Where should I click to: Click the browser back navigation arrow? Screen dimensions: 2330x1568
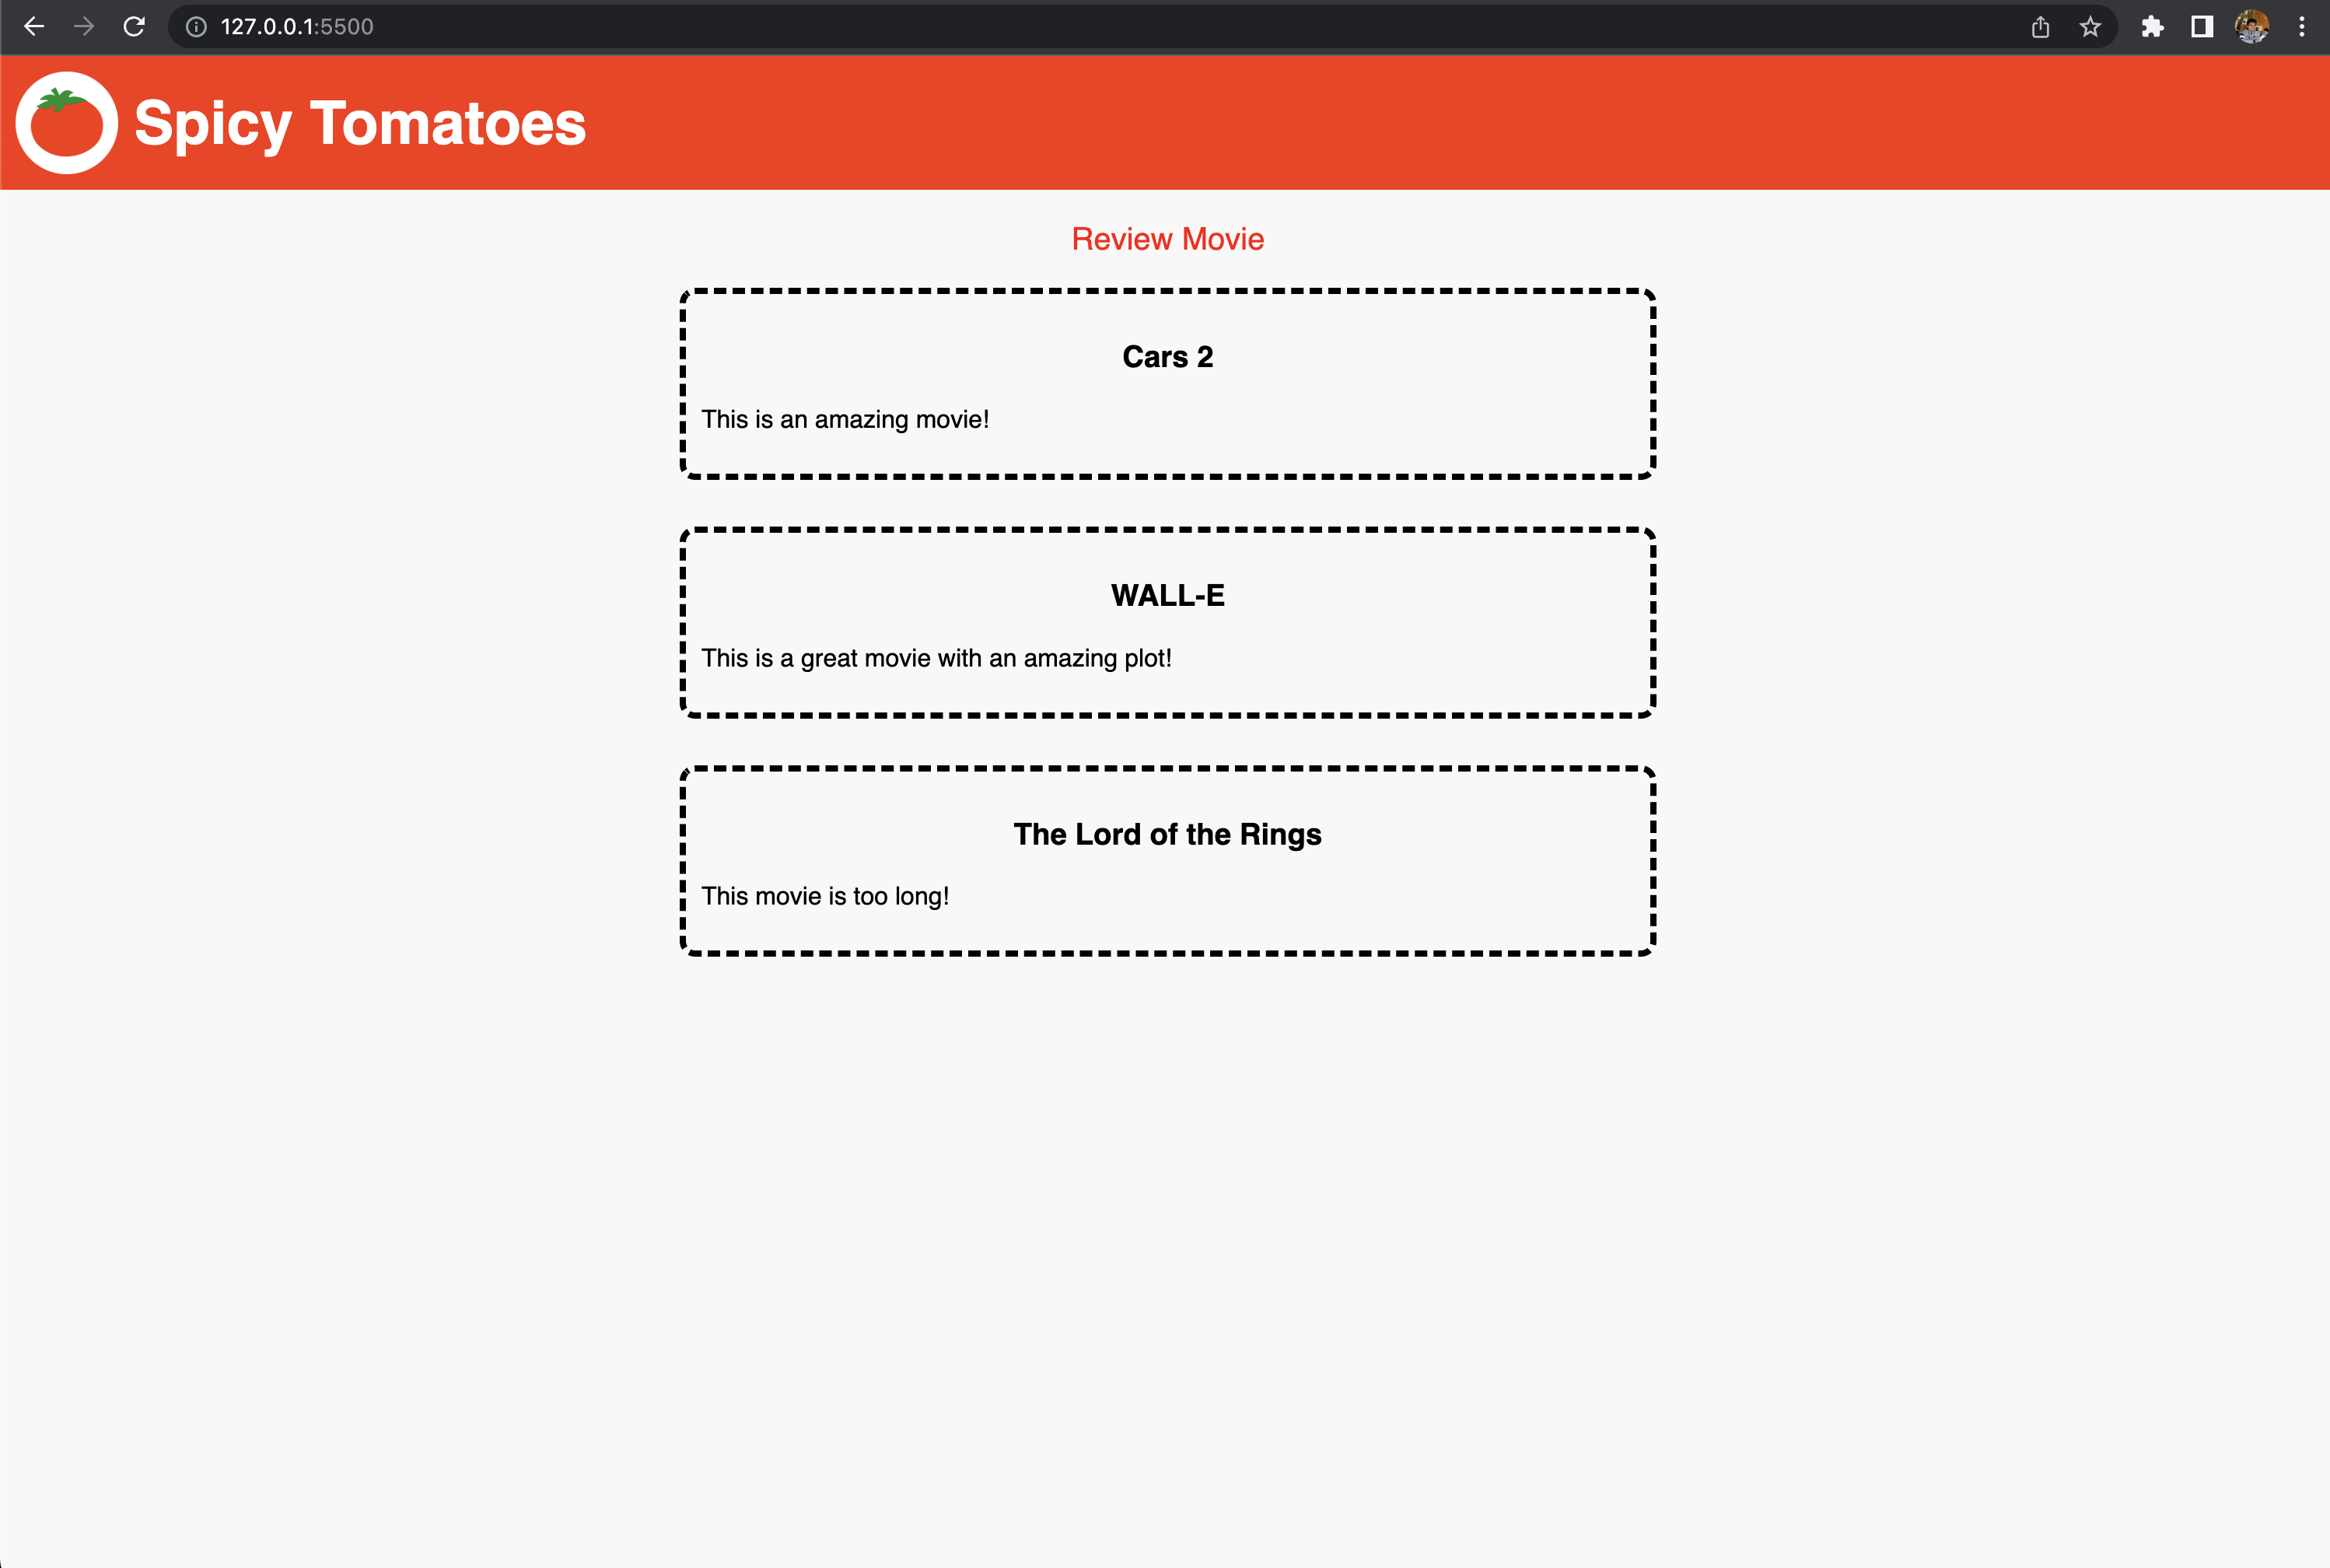click(35, 28)
